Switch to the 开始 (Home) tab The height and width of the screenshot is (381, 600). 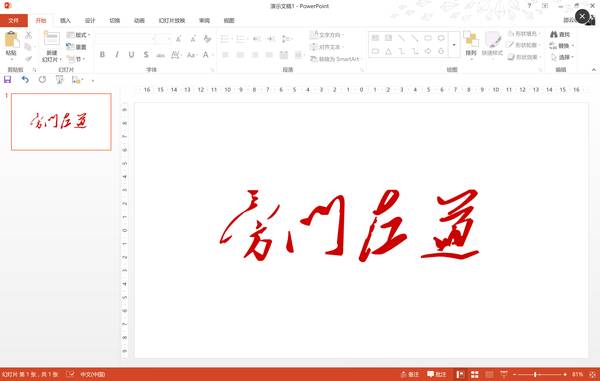41,21
